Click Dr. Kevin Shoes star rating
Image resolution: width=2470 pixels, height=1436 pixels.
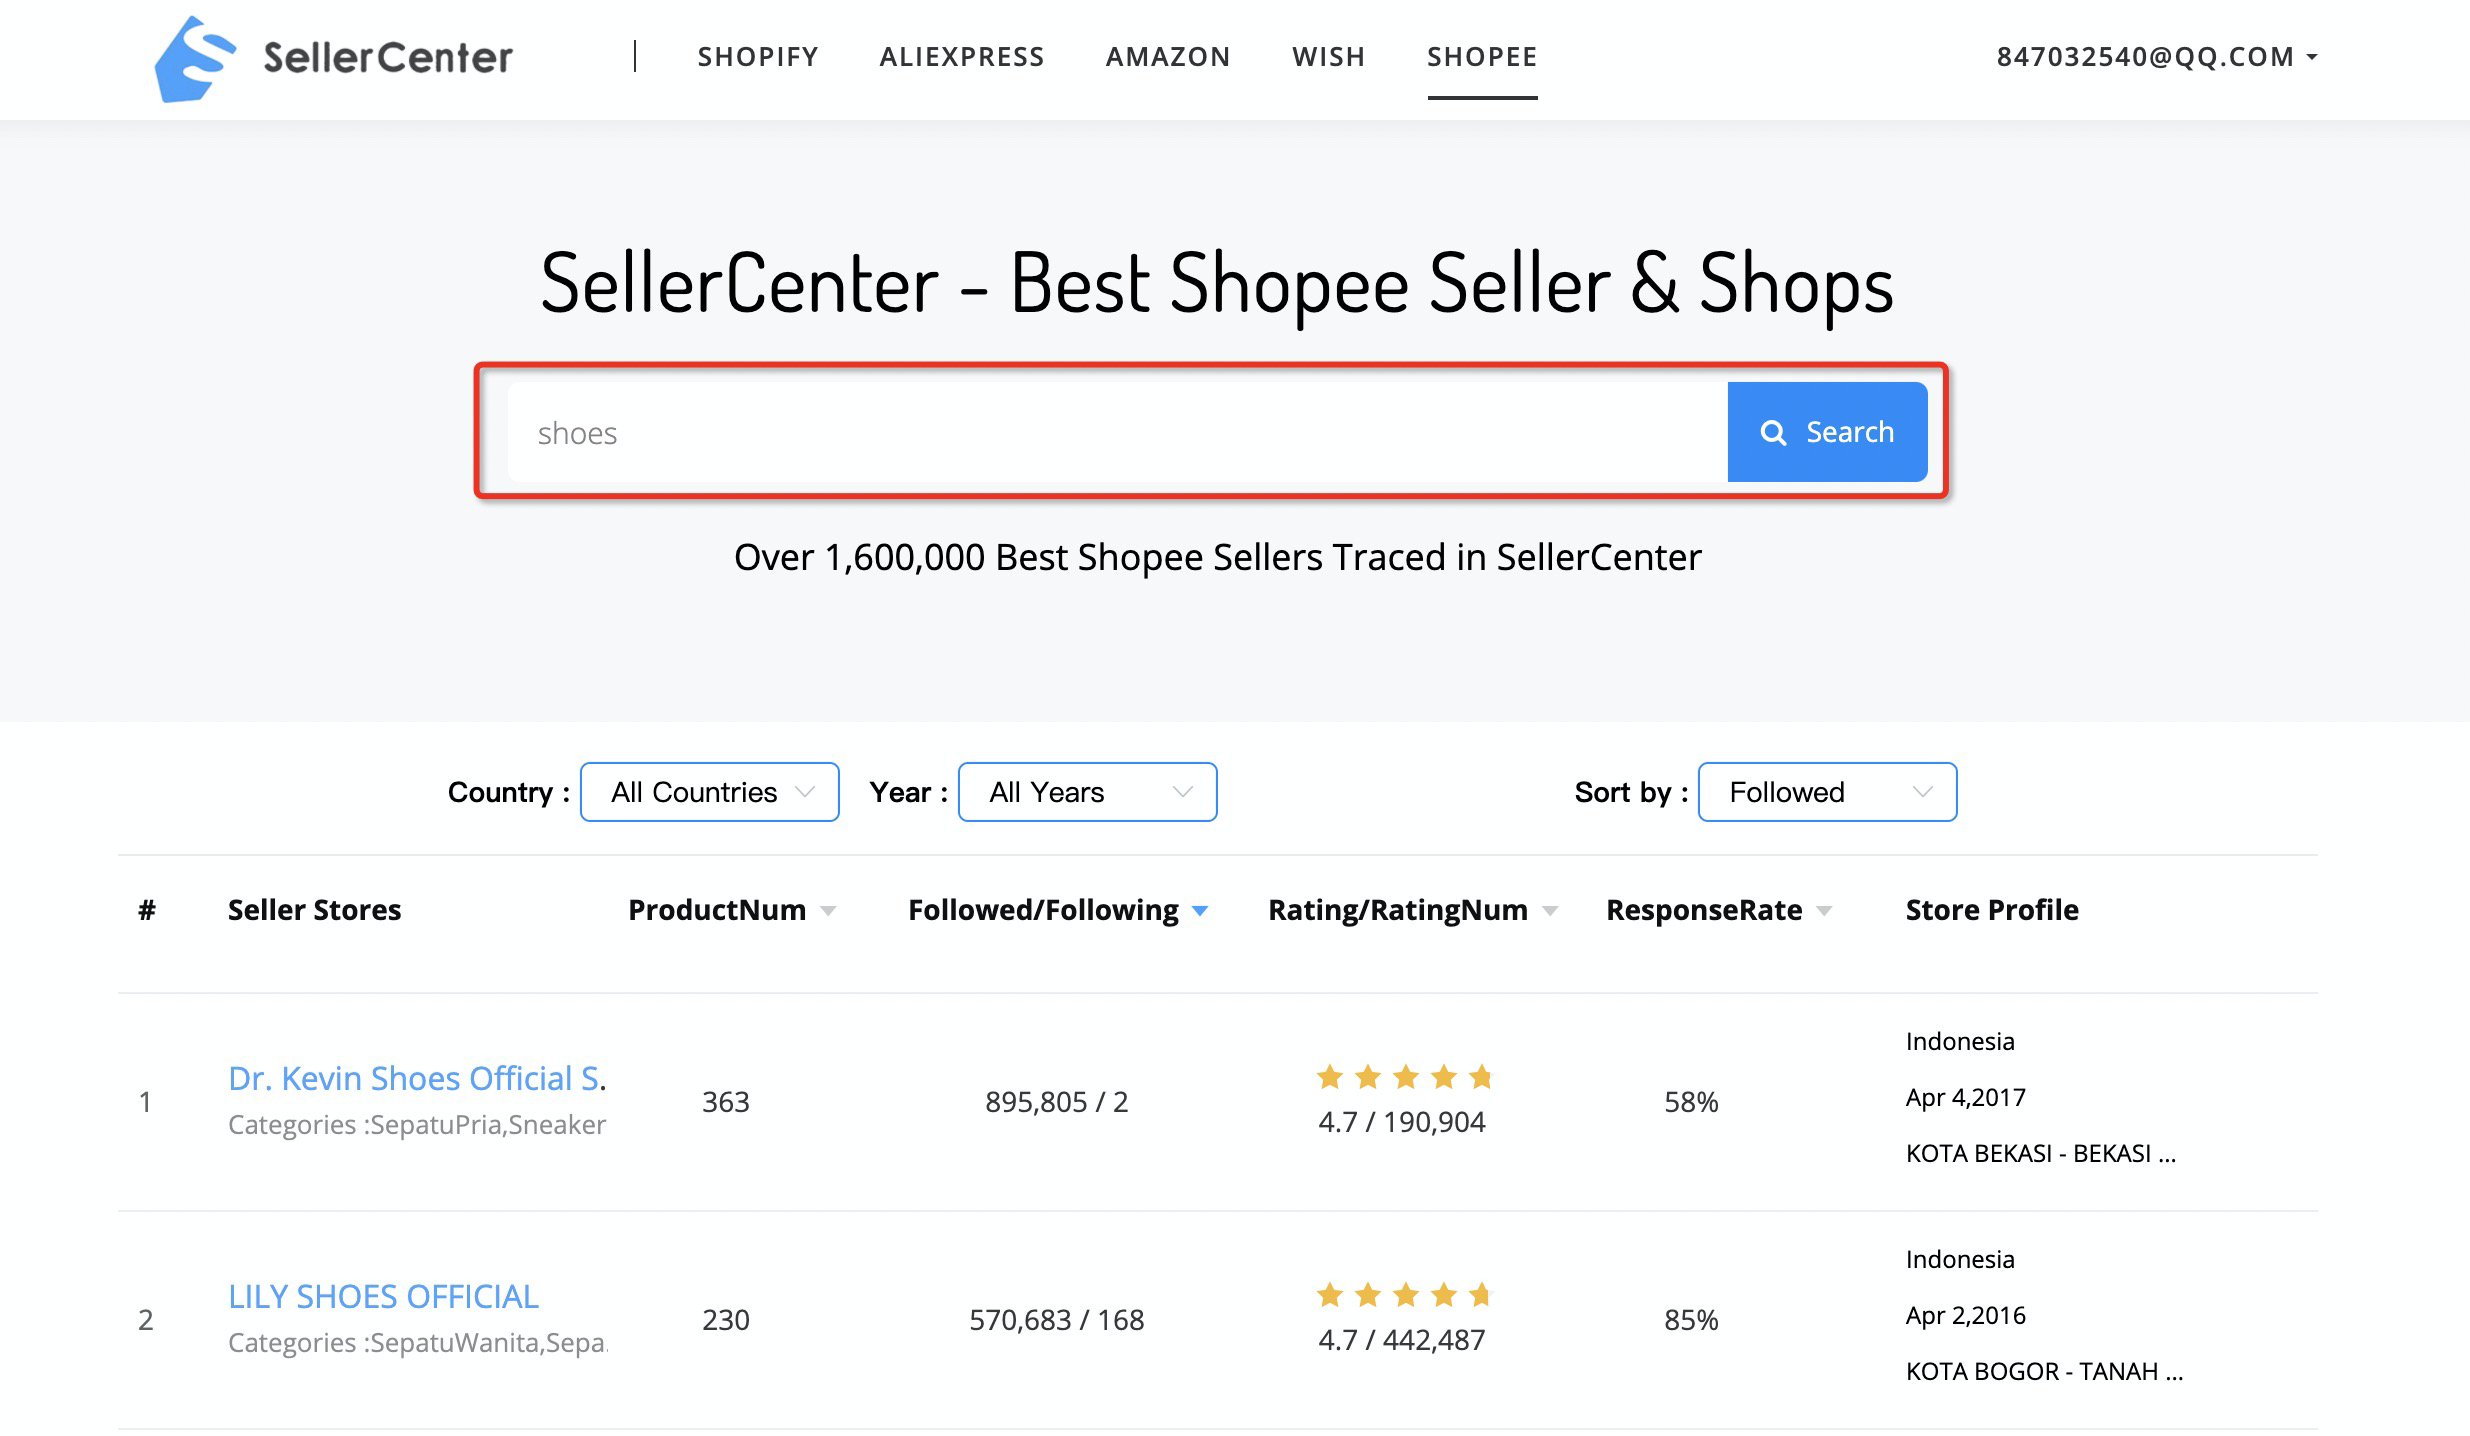1405,1077
